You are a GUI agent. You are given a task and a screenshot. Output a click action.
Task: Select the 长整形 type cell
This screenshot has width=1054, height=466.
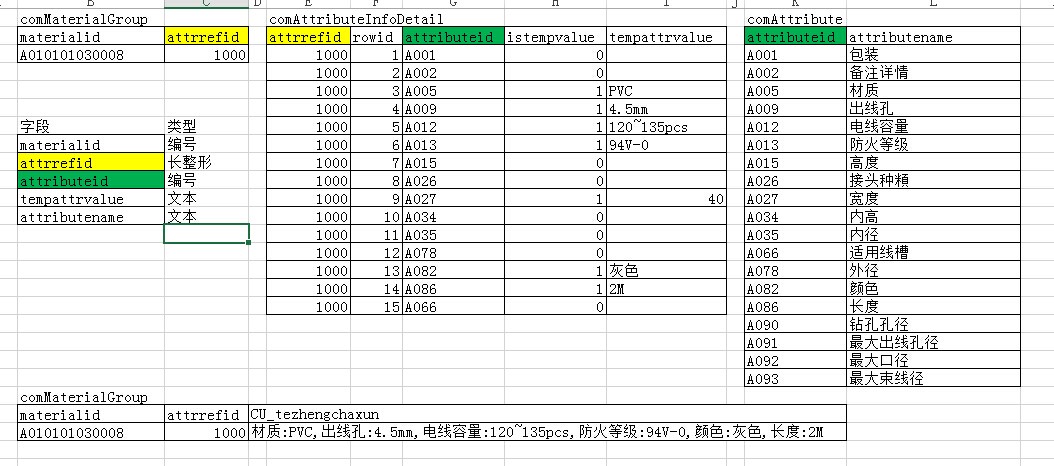point(206,163)
